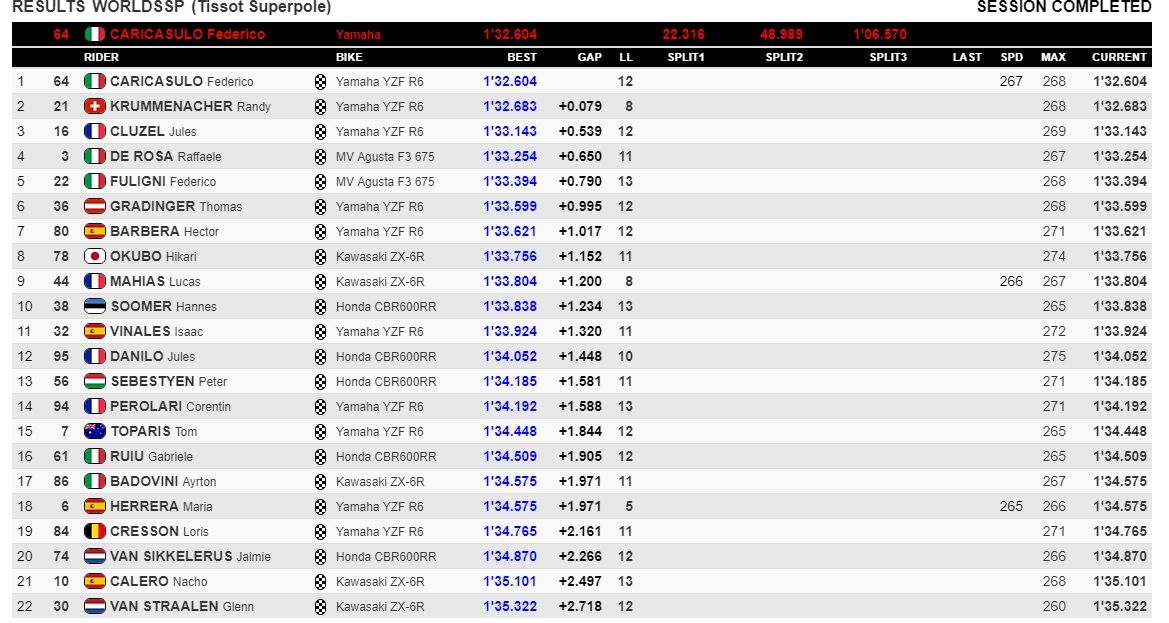Select rider name 'CALERO Nacho'
Viewport: 1169px width, 623px height.
[x=159, y=582]
